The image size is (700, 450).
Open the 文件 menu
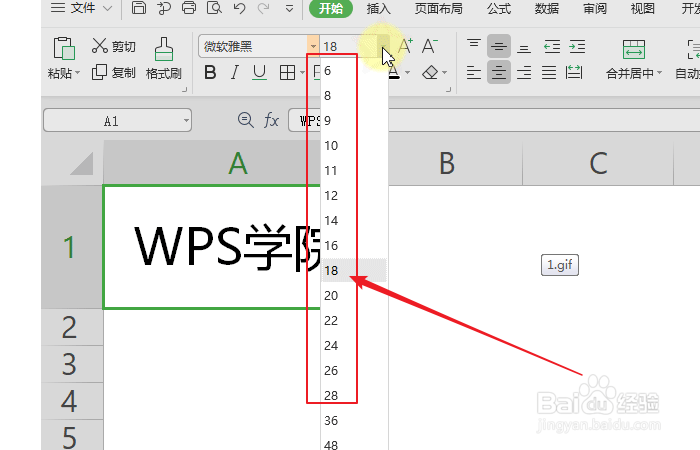[x=82, y=8]
